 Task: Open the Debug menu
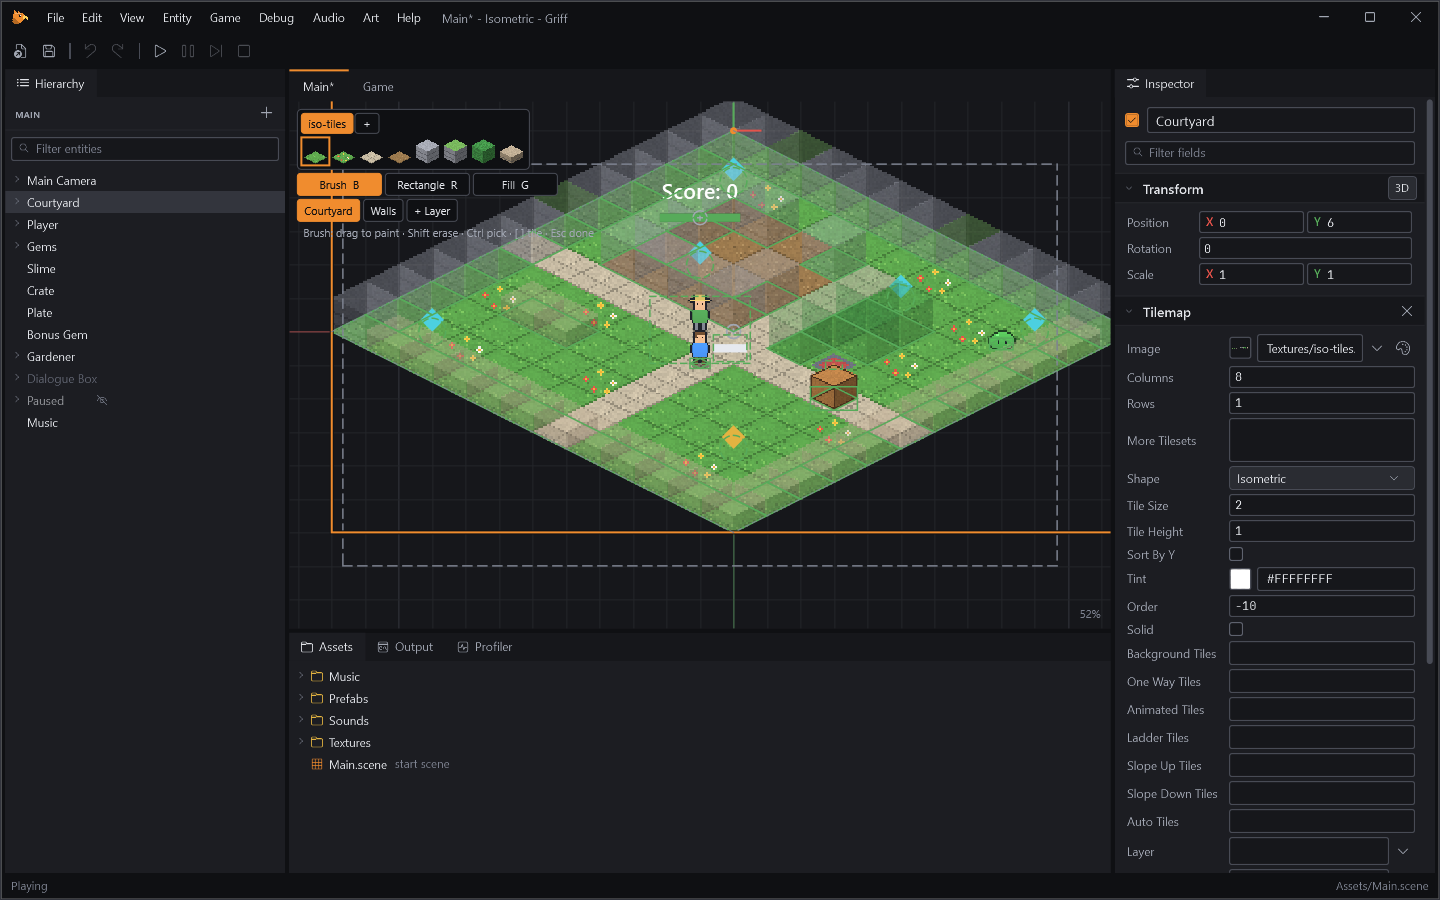pyautogui.click(x=276, y=18)
